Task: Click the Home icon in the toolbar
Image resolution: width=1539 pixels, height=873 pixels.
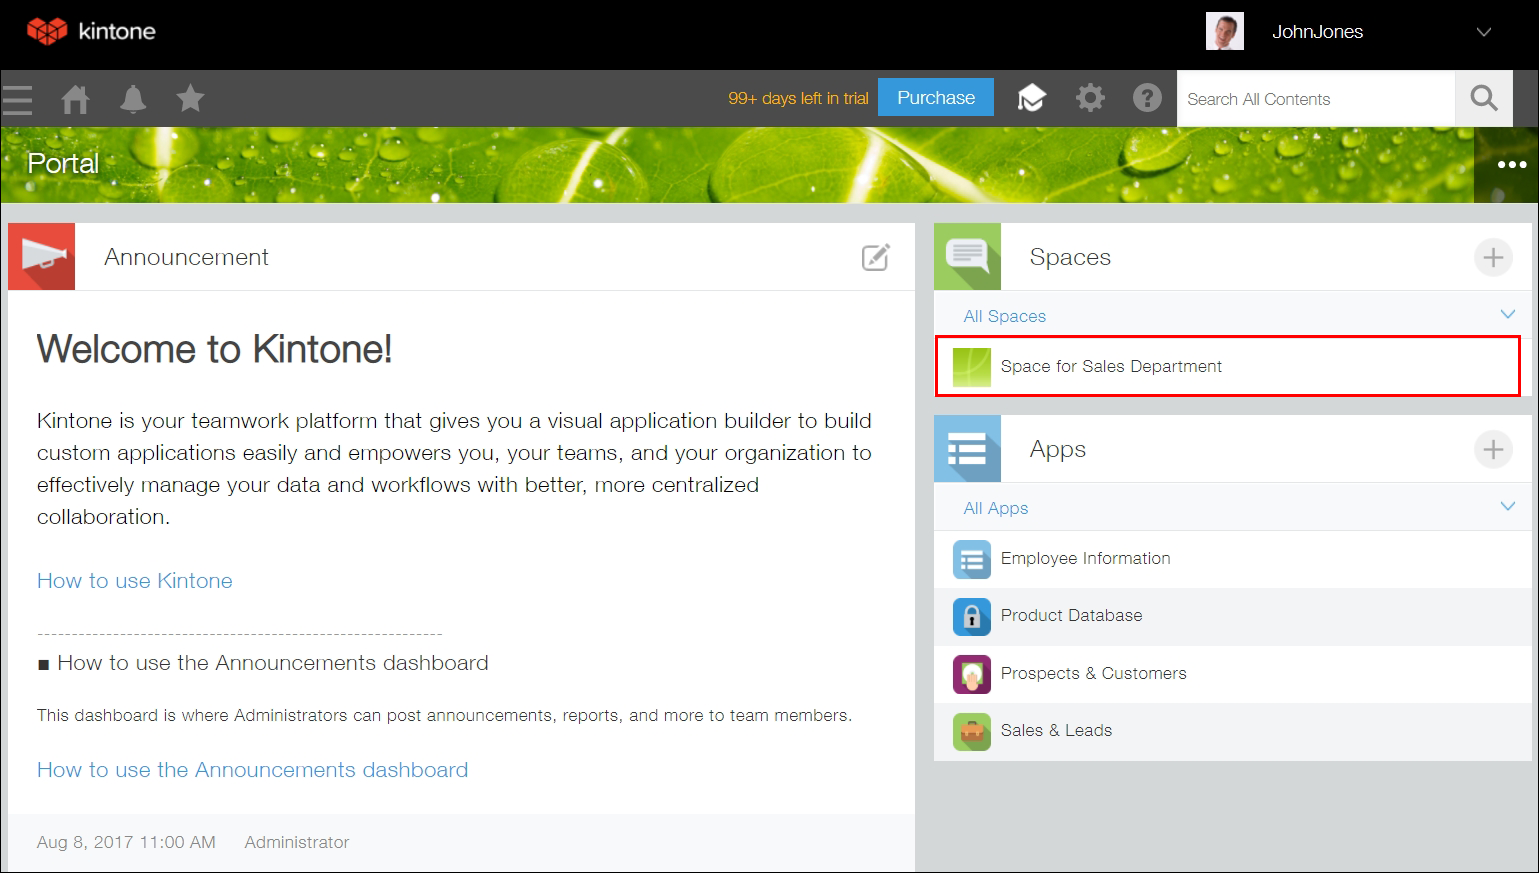Action: [75, 98]
